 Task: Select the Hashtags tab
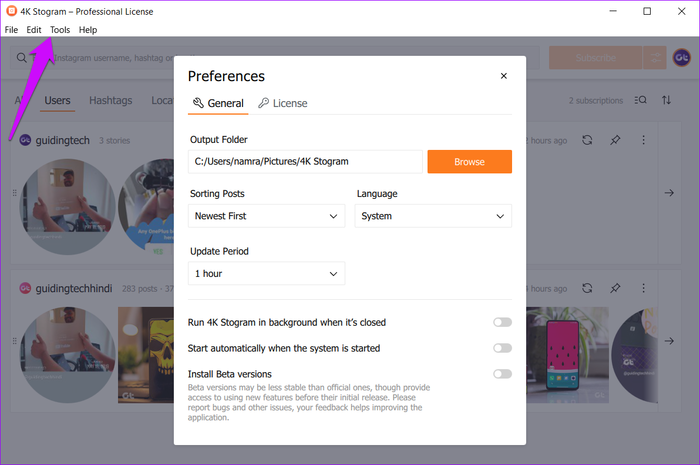pos(111,100)
